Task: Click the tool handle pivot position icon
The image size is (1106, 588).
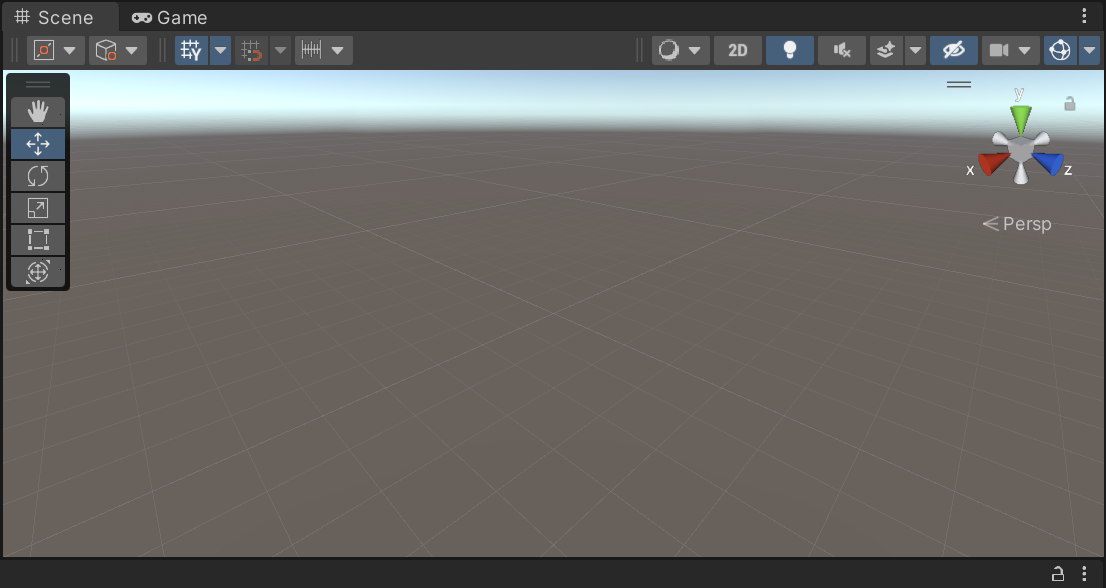Action: (x=44, y=50)
